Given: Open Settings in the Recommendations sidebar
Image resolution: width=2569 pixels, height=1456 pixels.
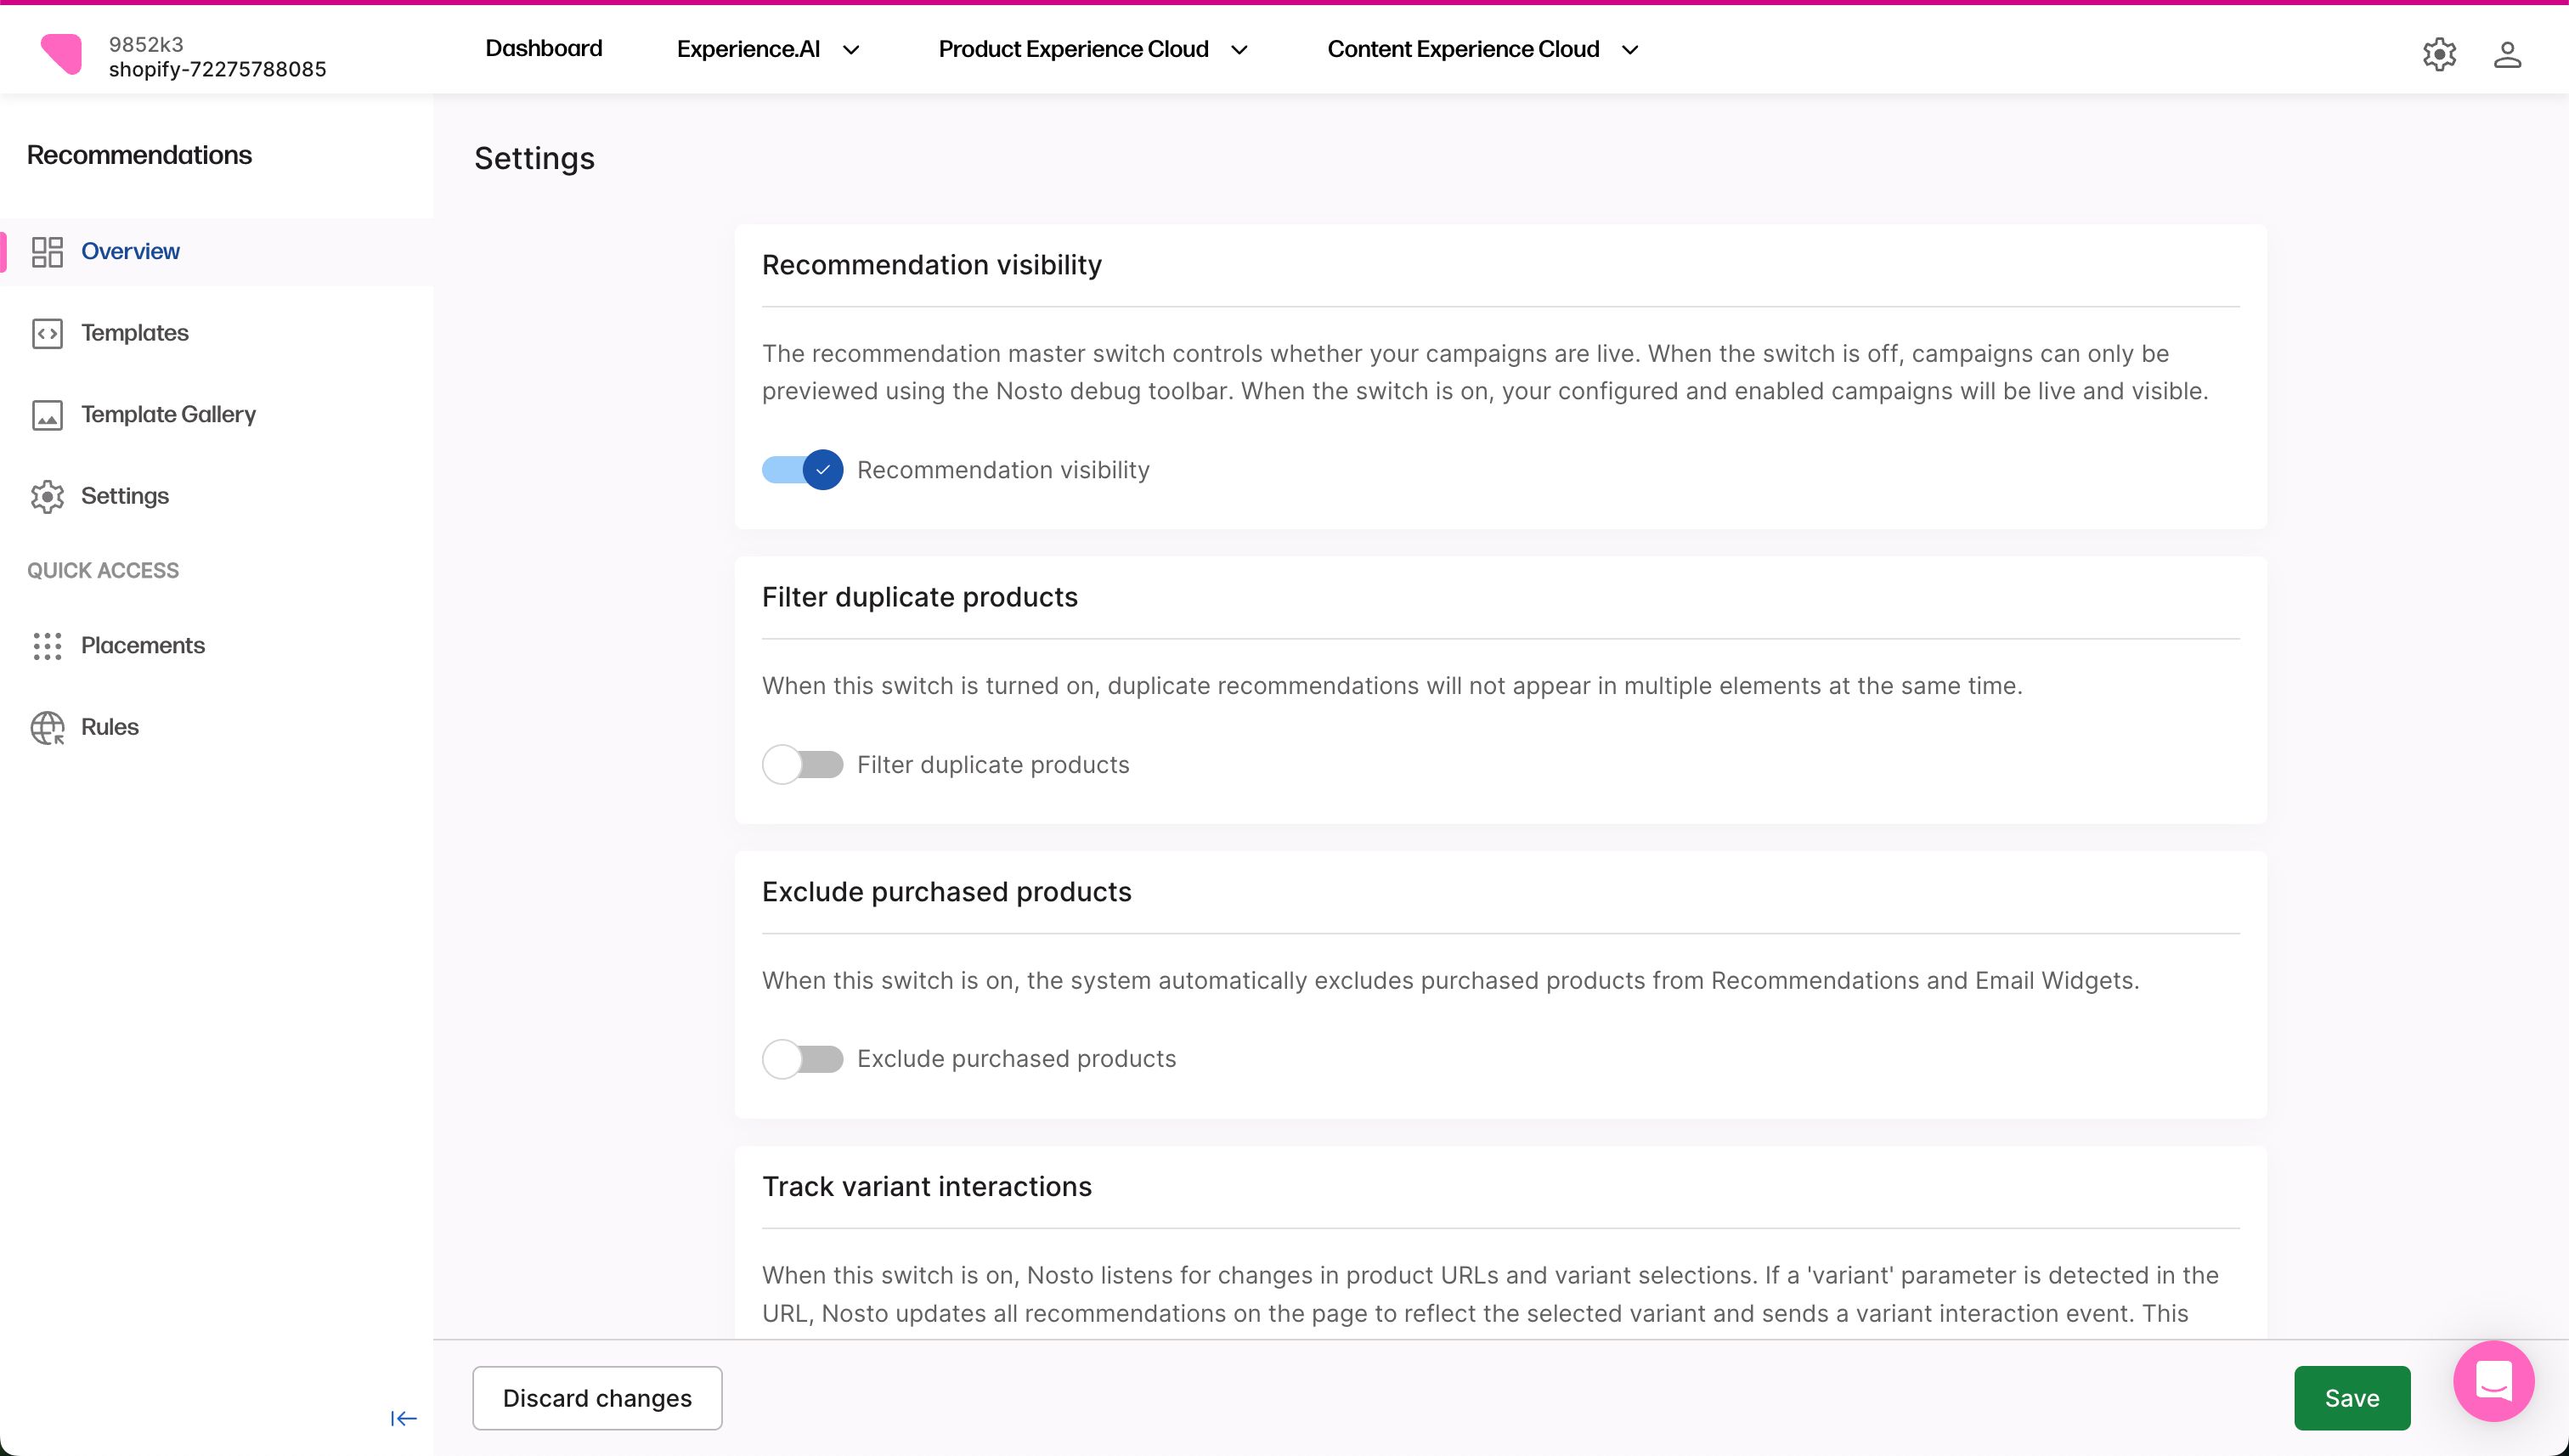Looking at the screenshot, I should click(124, 496).
